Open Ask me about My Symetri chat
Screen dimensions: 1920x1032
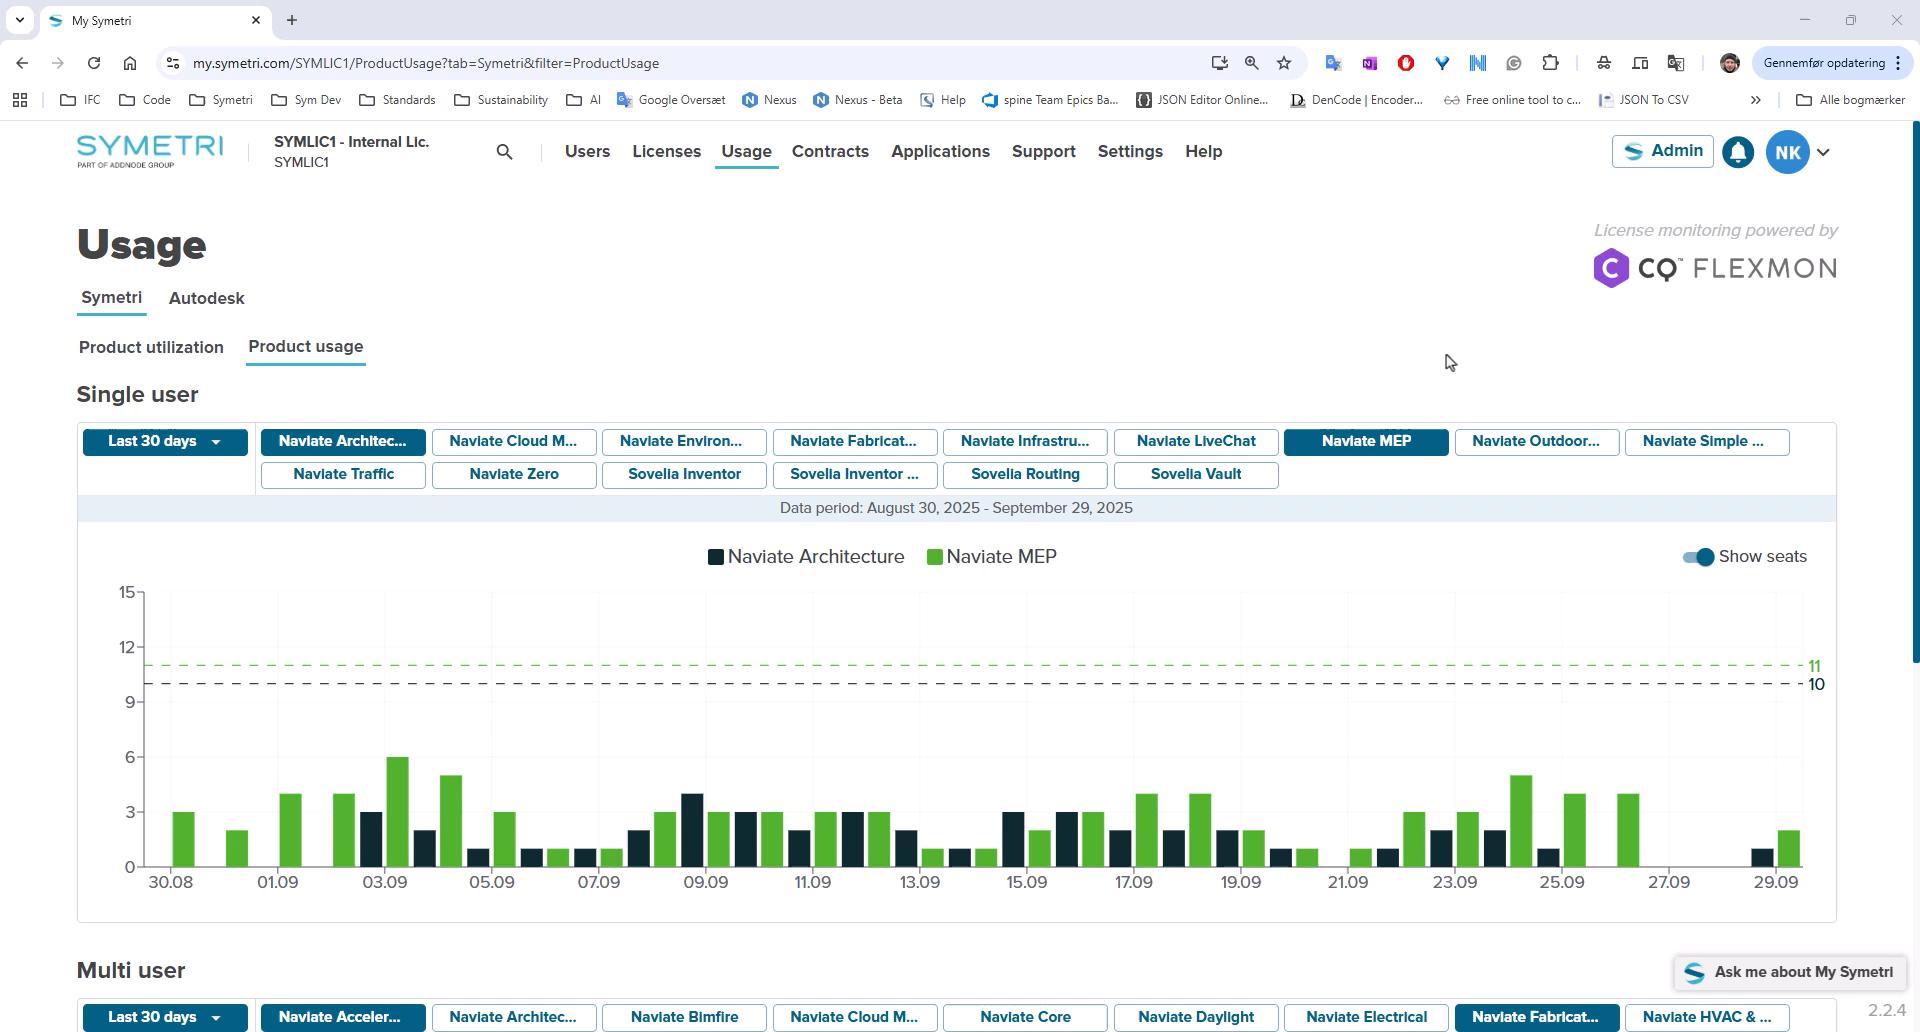[1789, 973]
